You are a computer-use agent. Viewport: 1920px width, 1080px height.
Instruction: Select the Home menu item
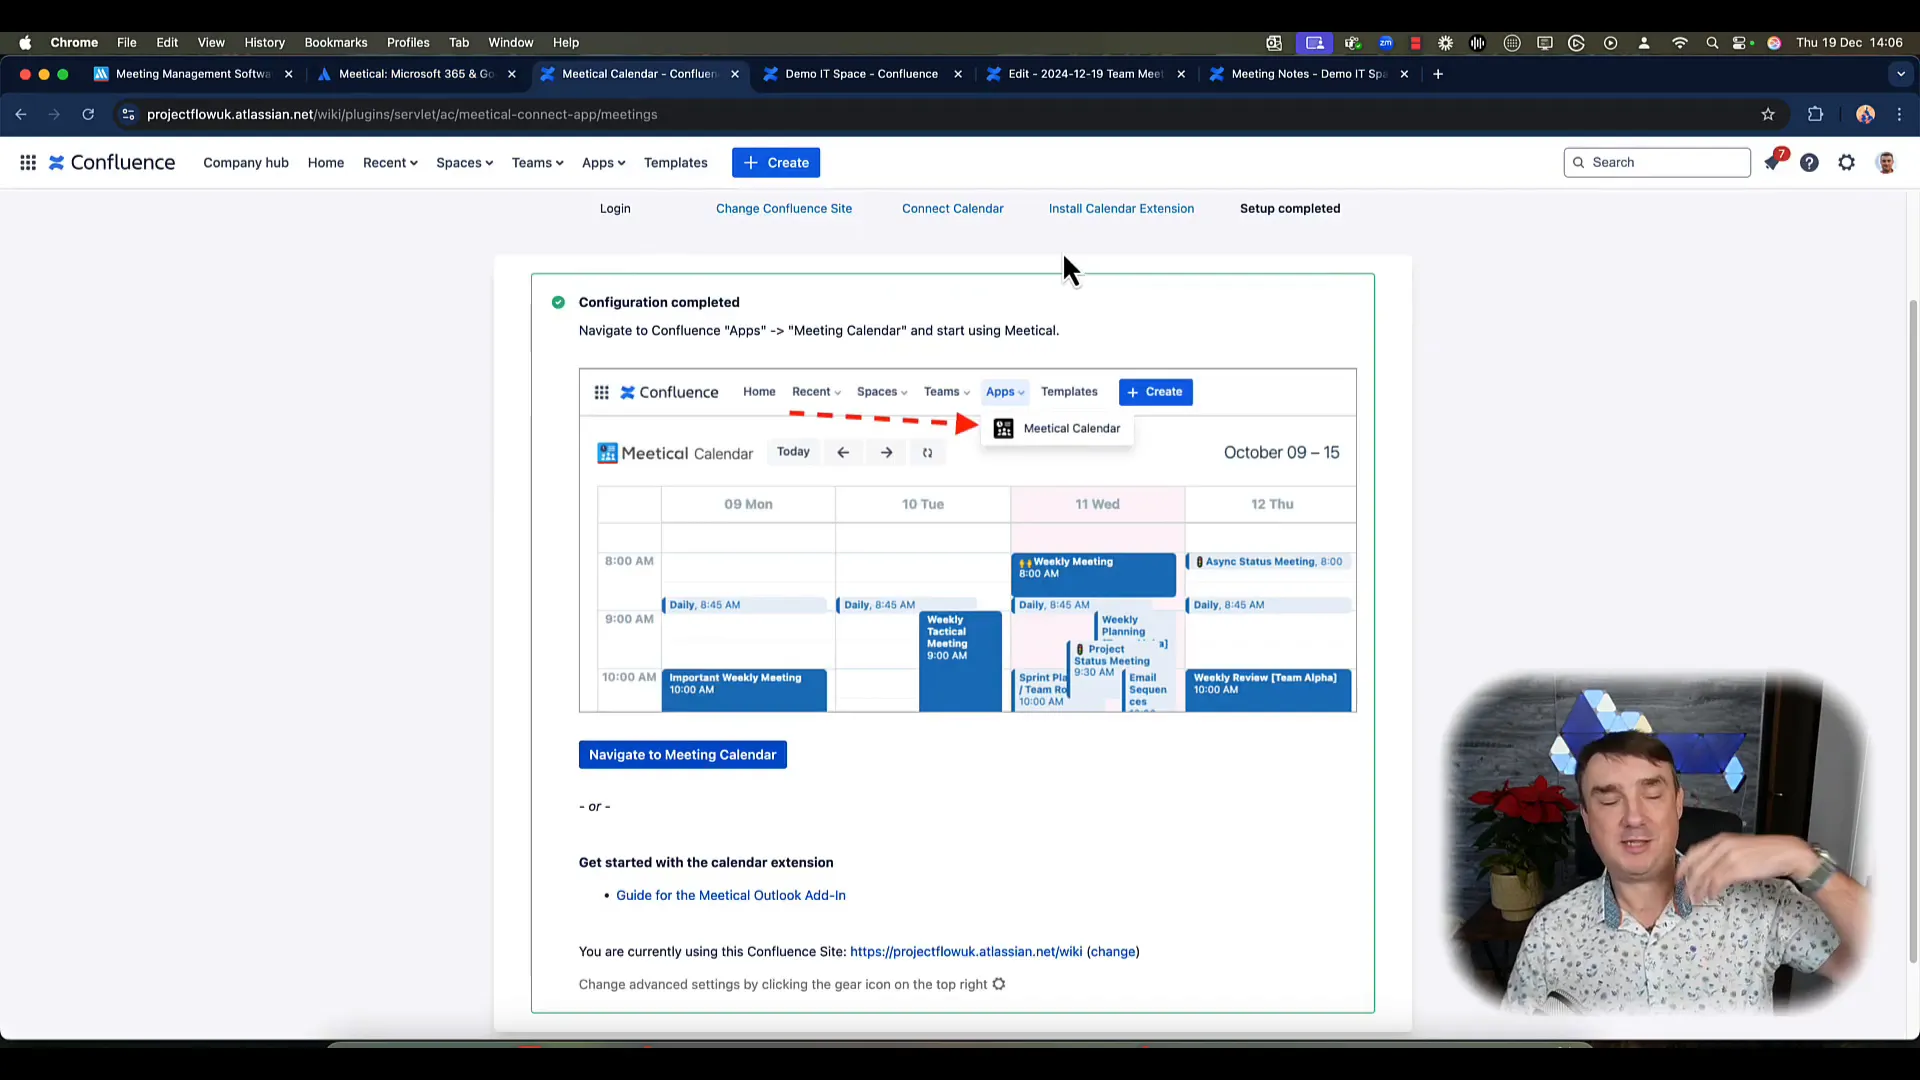(x=324, y=161)
